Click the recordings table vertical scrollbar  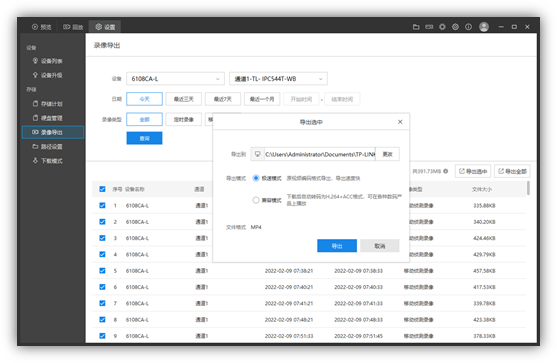tap(528, 188)
